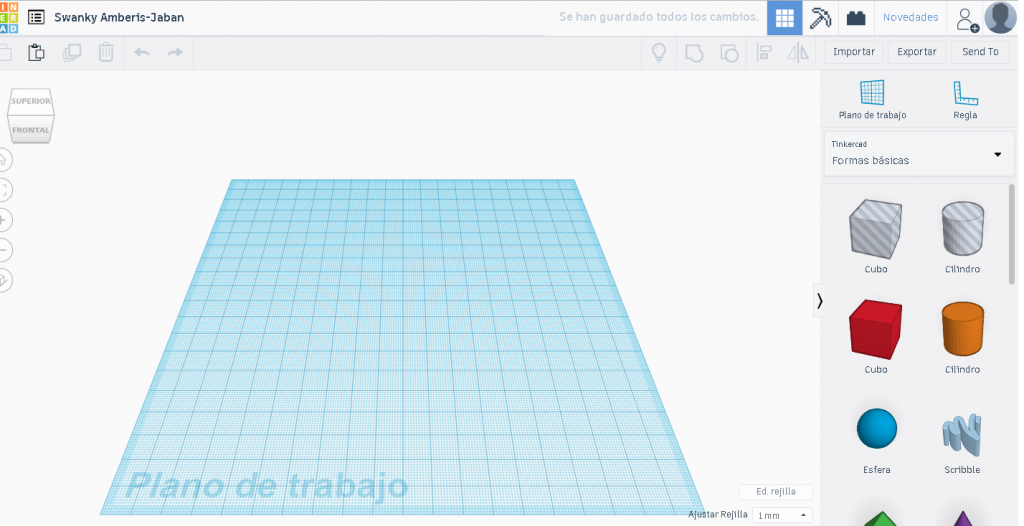Click the Importar button
Viewport: 1024px width, 526px height.
click(x=853, y=52)
